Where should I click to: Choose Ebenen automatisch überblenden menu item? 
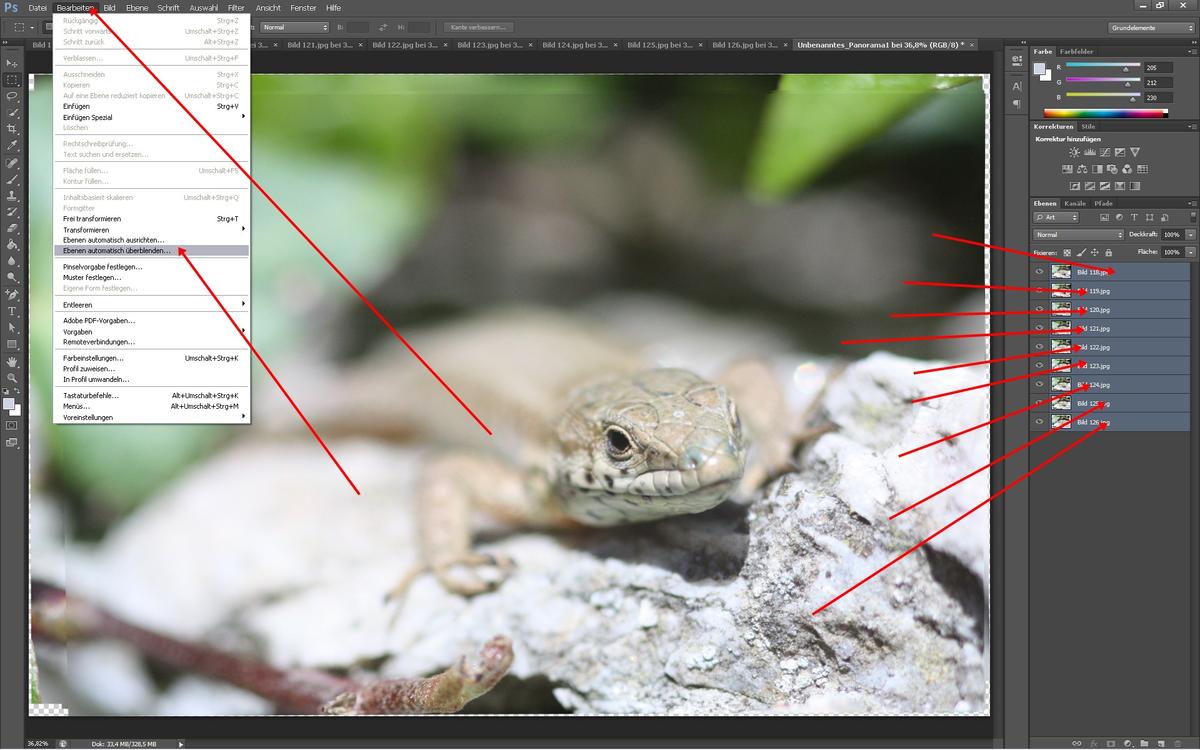[150, 251]
